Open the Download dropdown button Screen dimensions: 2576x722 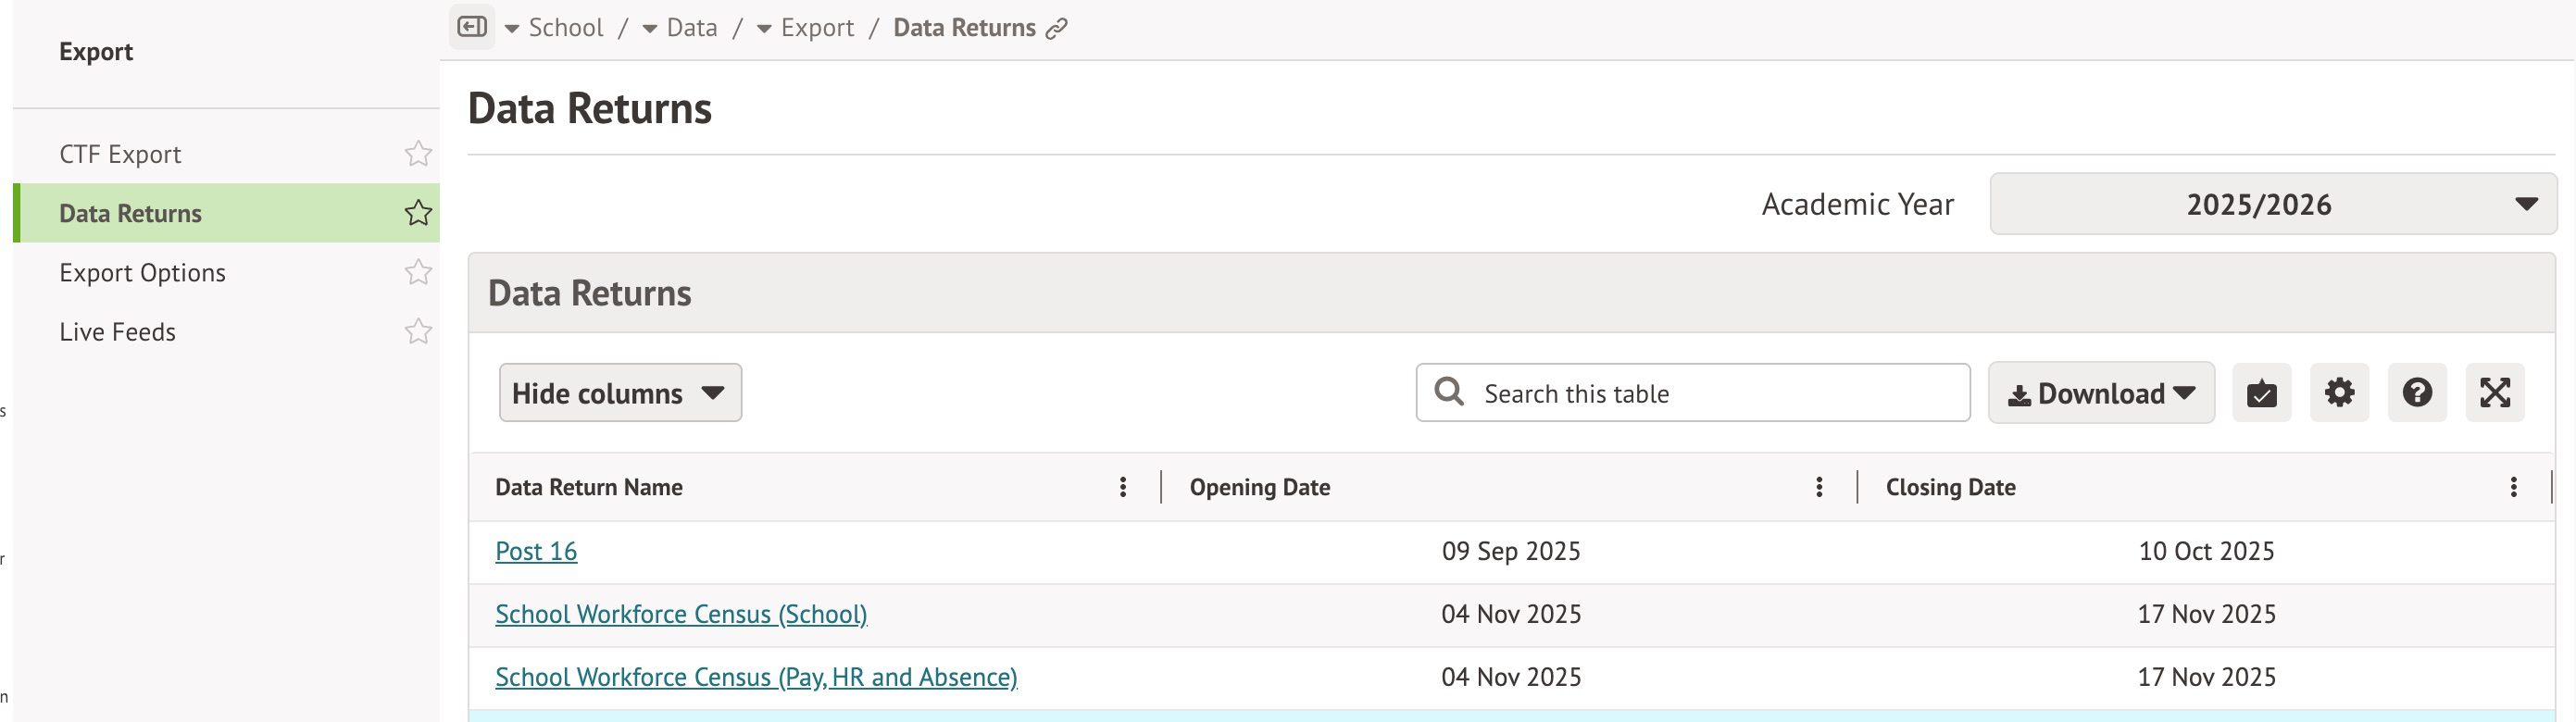(2101, 393)
